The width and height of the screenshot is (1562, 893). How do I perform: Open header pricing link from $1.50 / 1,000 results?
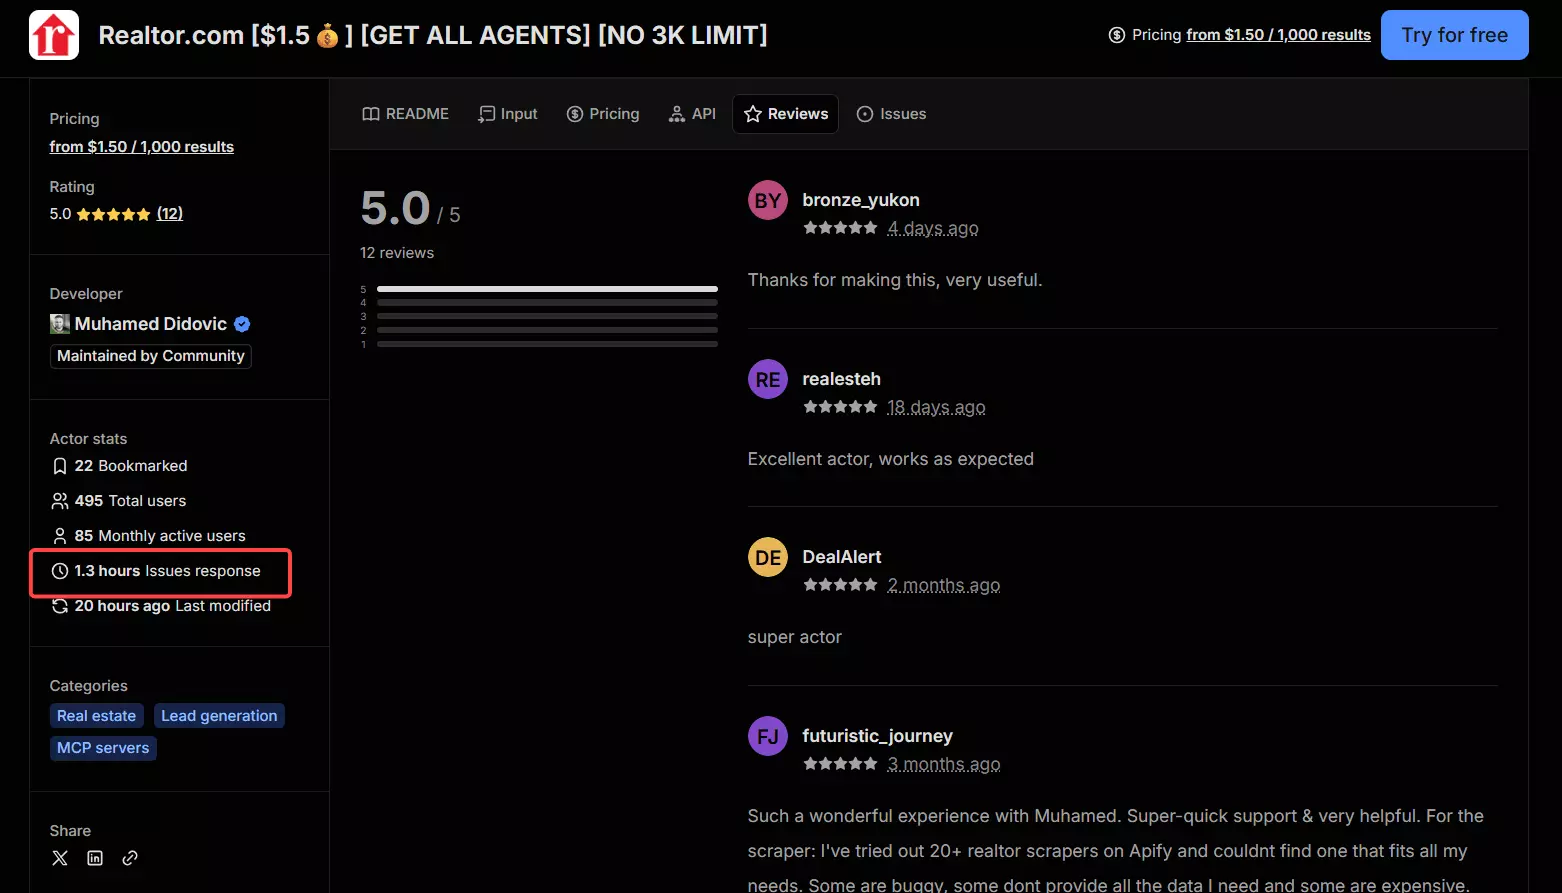coord(1278,35)
